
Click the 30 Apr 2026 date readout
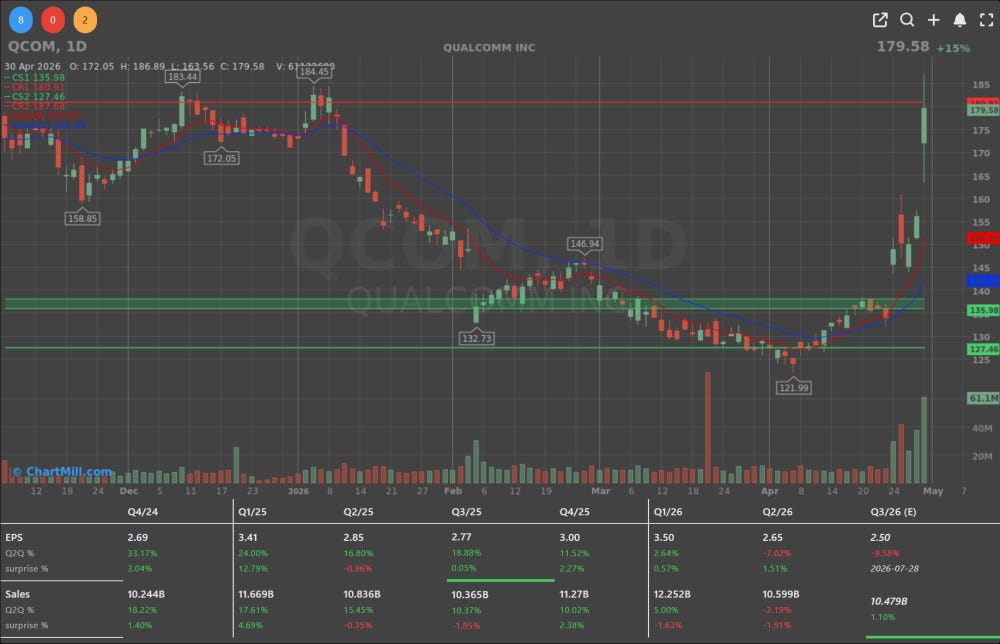click(33, 66)
